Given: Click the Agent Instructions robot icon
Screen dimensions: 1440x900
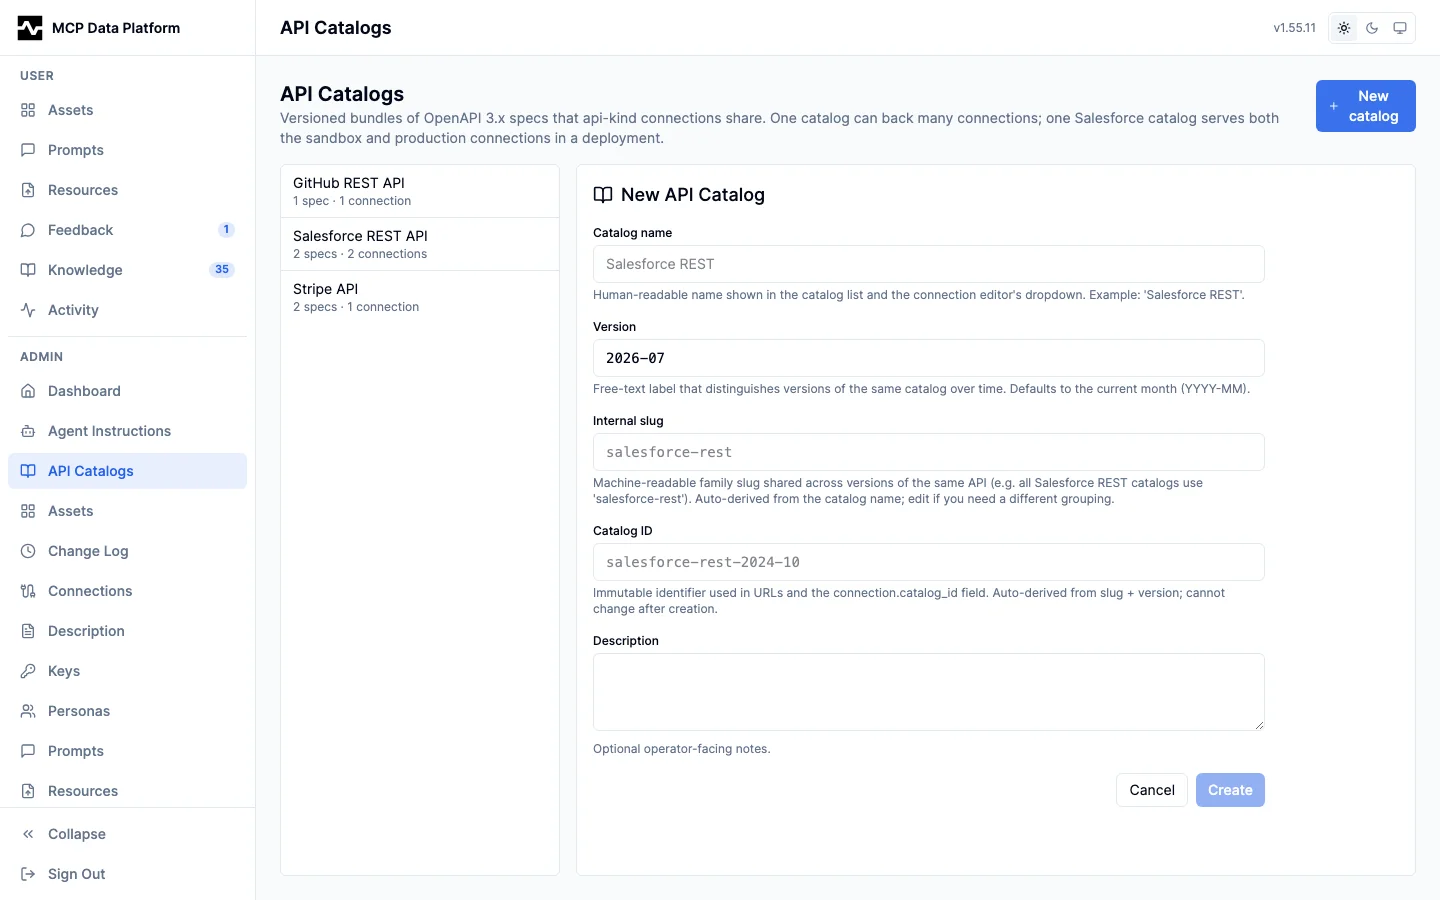Looking at the screenshot, I should coord(28,431).
